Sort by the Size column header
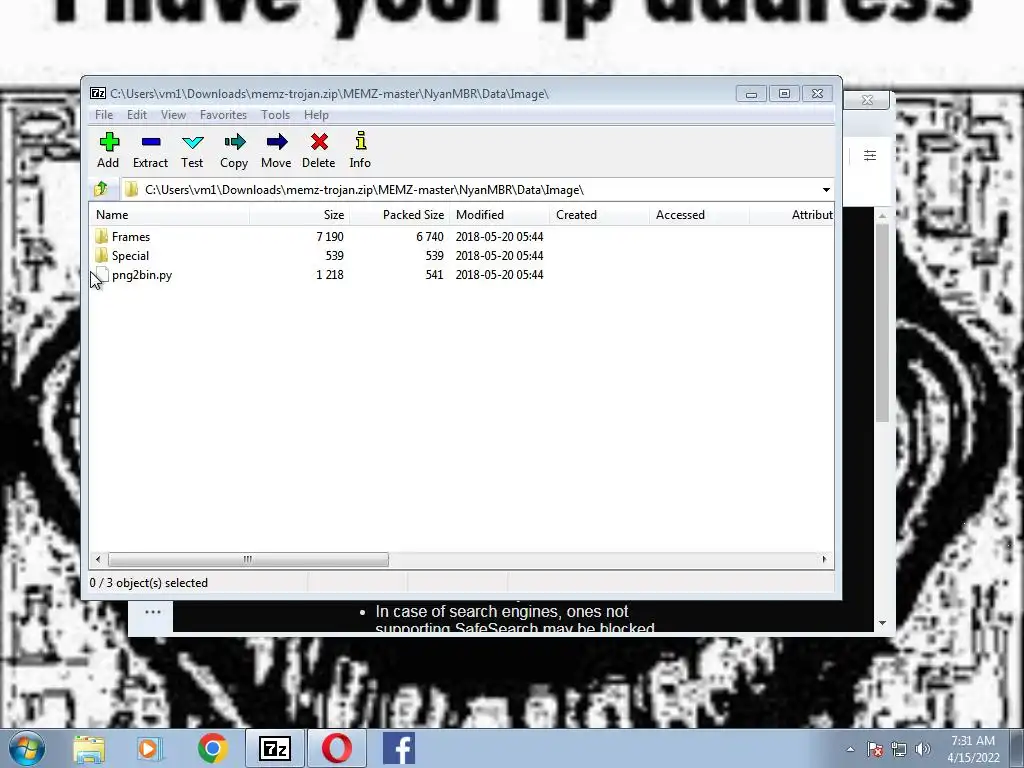The height and width of the screenshot is (768, 1024). tap(299, 215)
